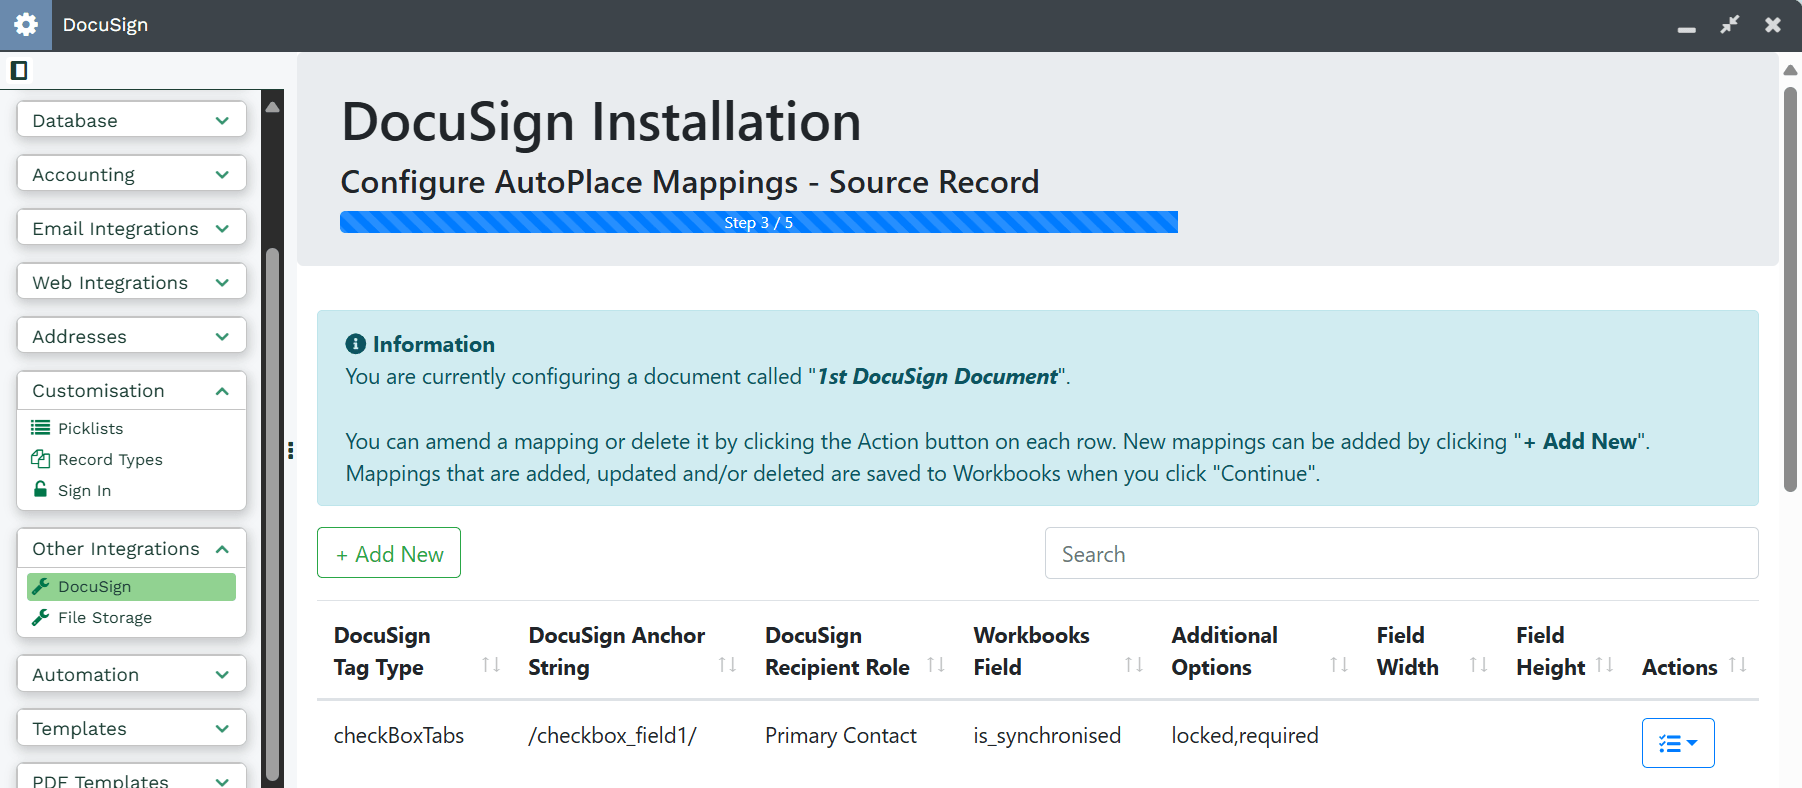Collapse the Other Integrations section
Screen dimensions: 1802x788
[x=131, y=548]
